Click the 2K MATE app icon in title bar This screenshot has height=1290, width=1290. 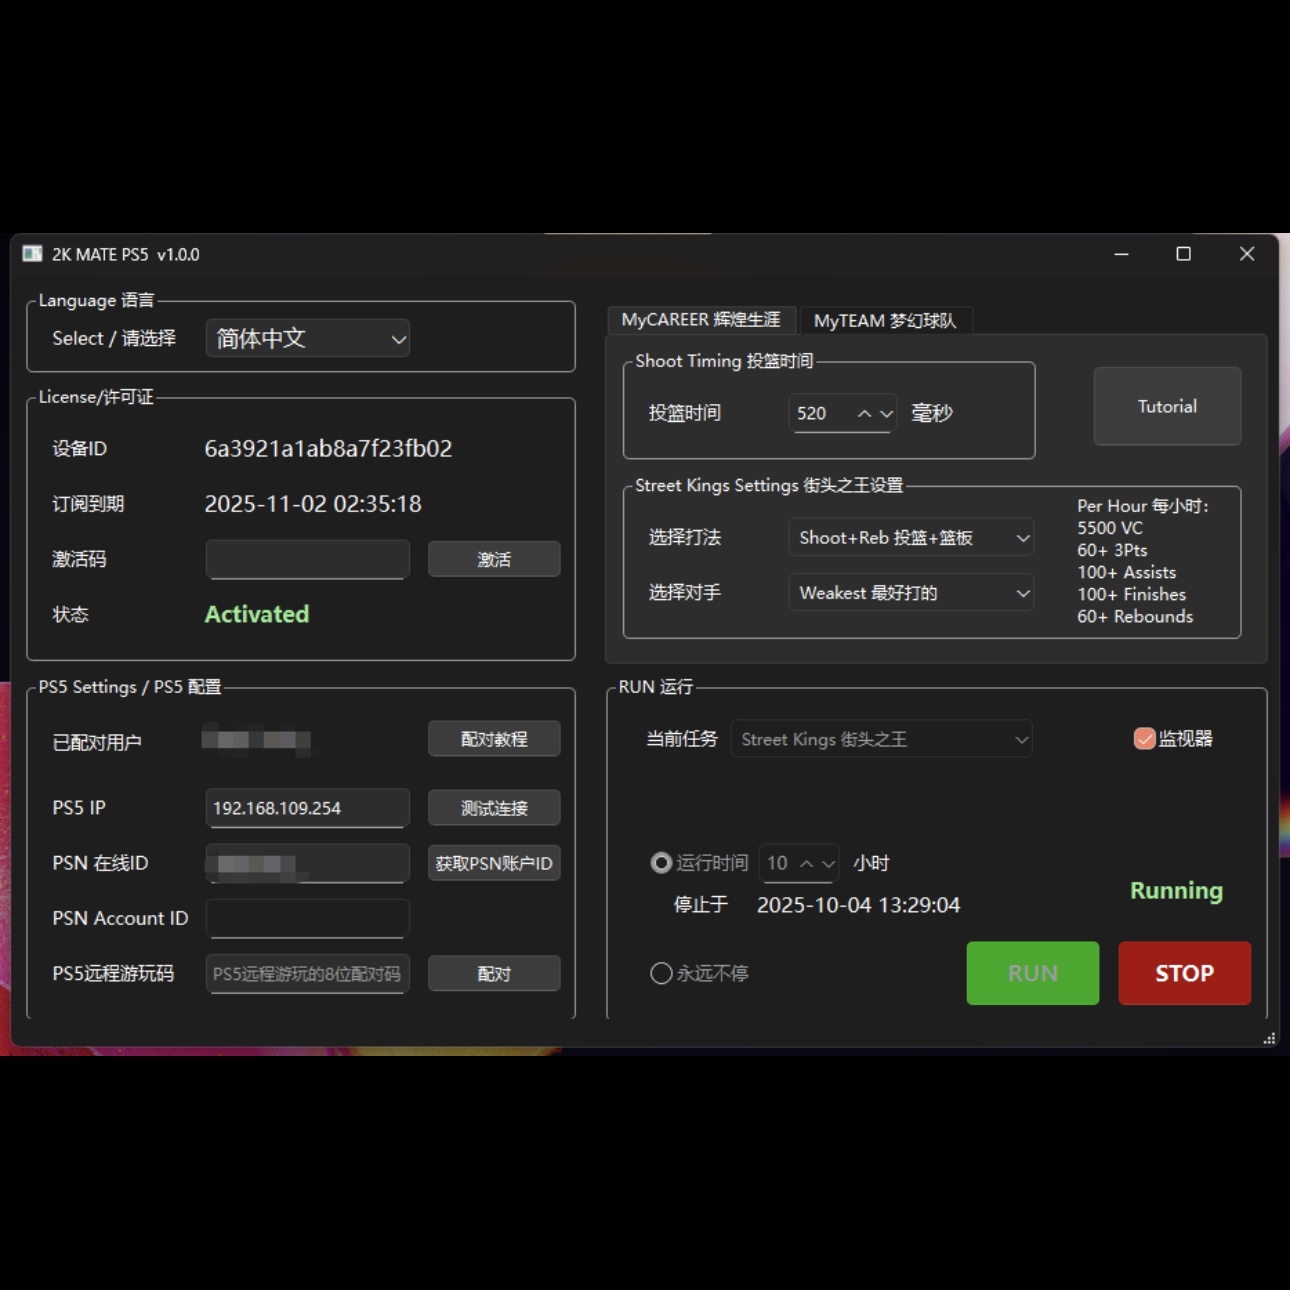[x=31, y=255]
